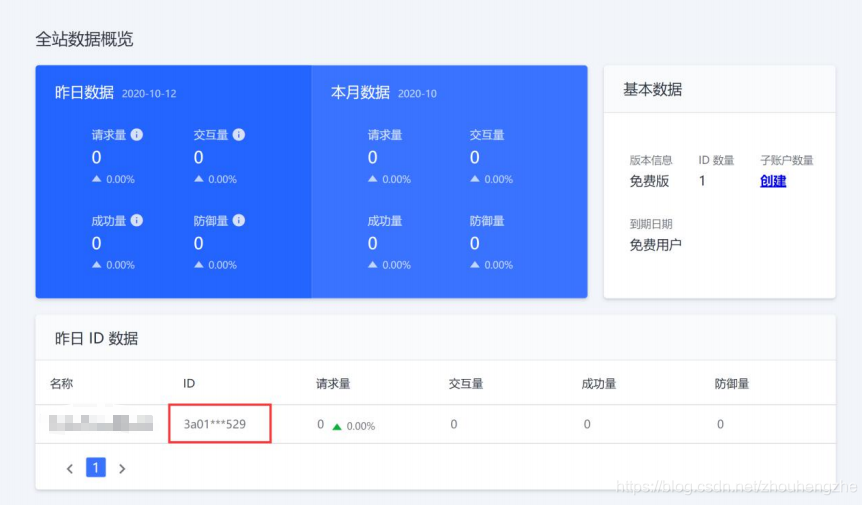Select page 1 in pagination
Screen dimensions: 867x505
[x=96, y=467]
